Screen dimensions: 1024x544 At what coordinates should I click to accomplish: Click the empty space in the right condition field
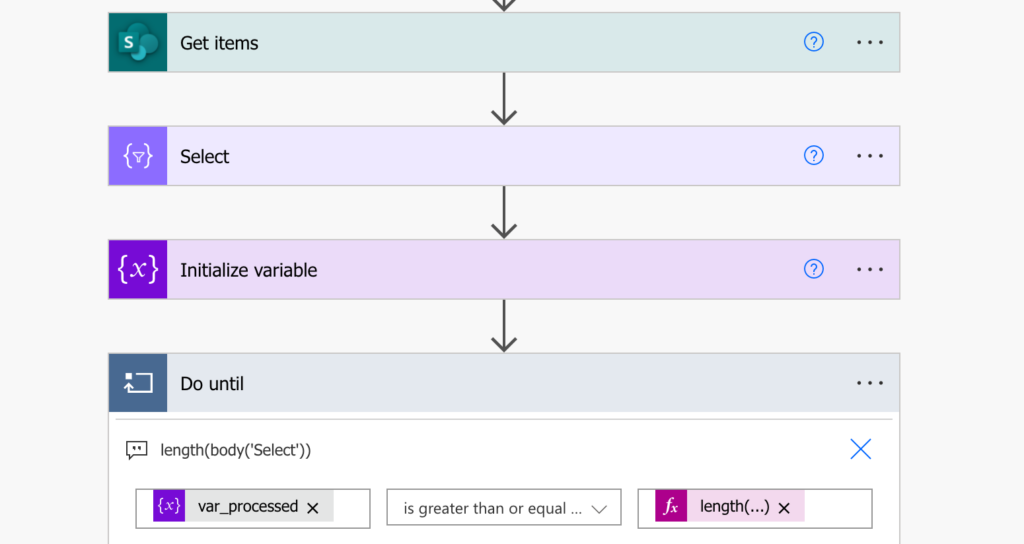[x=838, y=508]
